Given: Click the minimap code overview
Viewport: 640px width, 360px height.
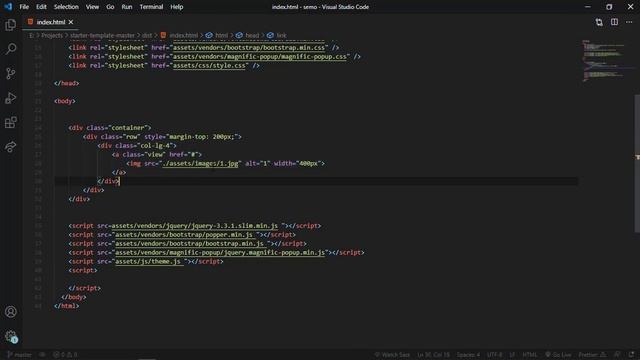Looking at the screenshot, I should [606, 61].
